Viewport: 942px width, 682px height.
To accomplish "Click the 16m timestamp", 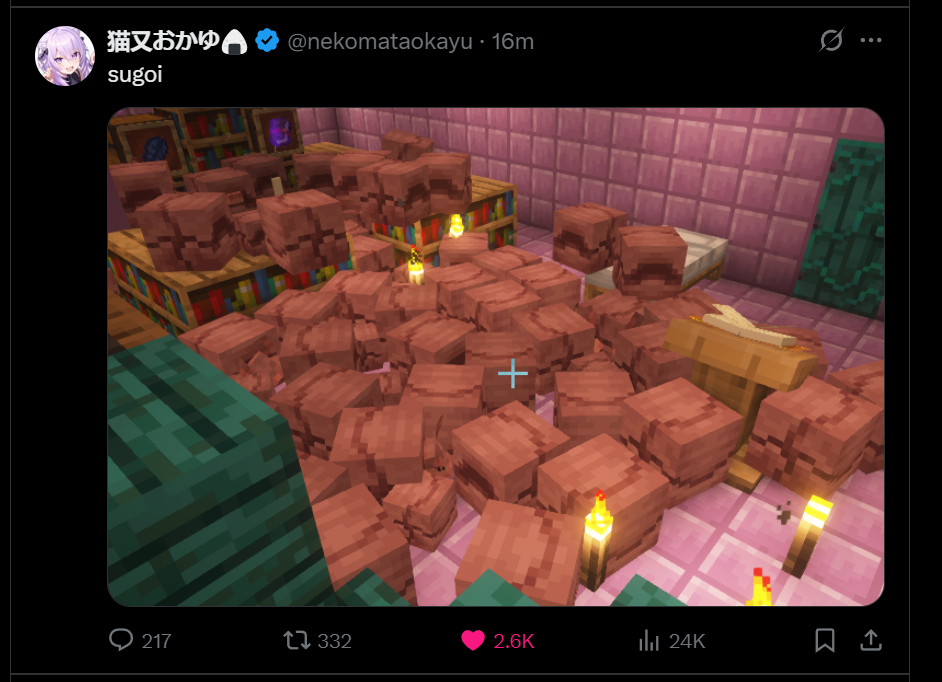I will pos(512,41).
